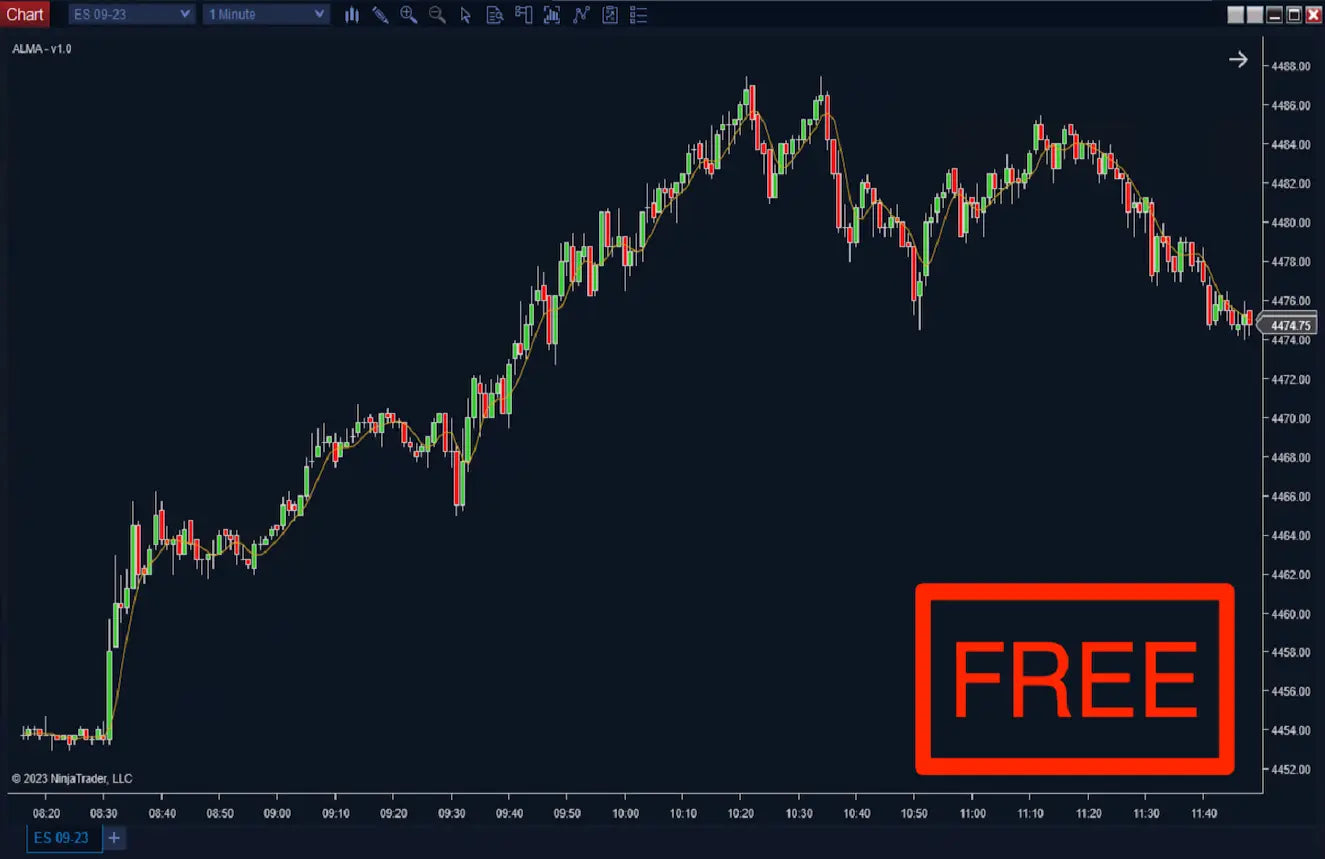Click the bar type candlestick icon

(351, 14)
